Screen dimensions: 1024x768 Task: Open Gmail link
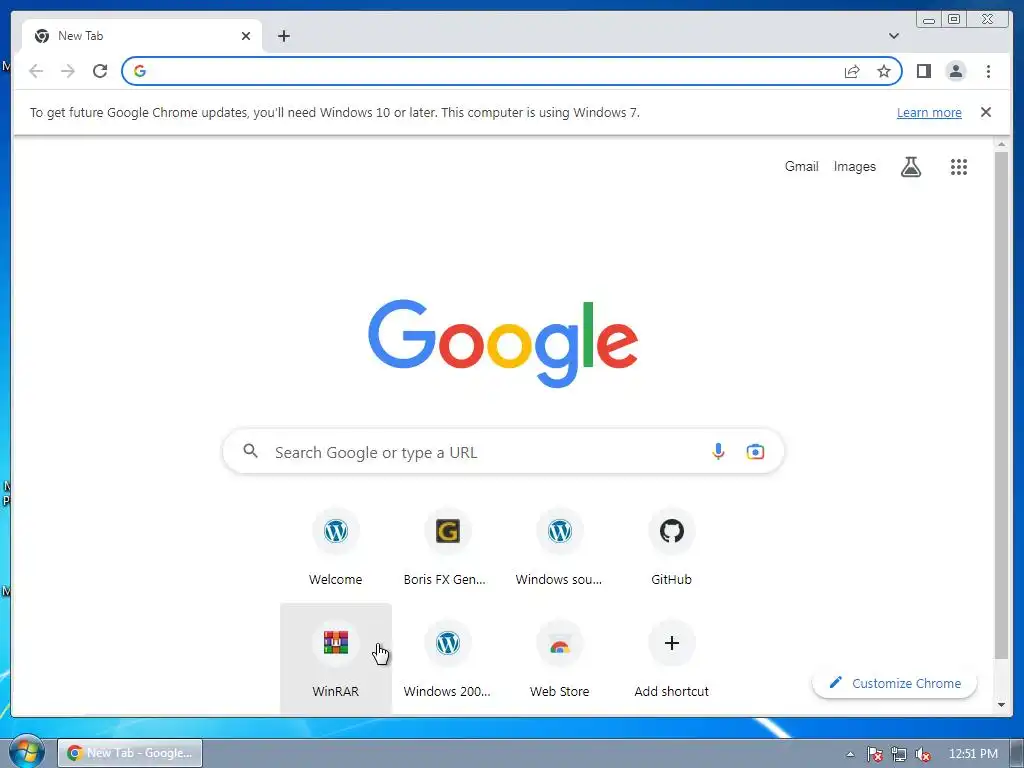click(x=801, y=167)
